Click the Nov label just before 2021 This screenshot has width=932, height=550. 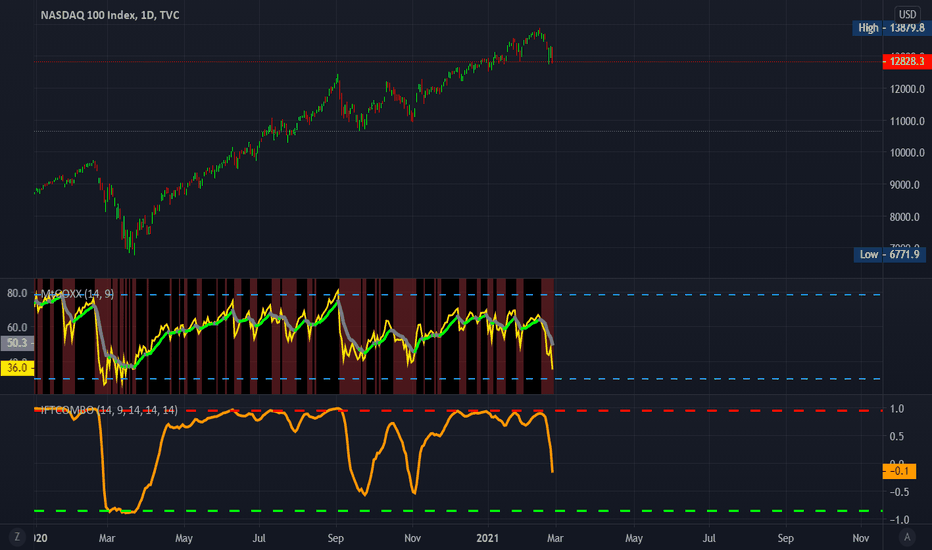point(413,538)
